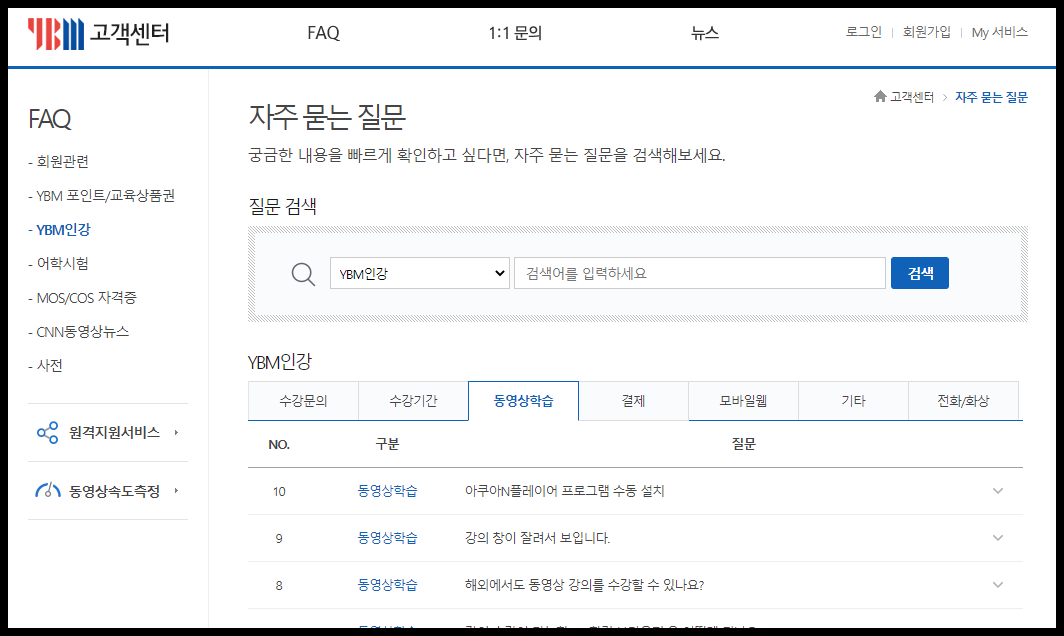This screenshot has width=1064, height=636.
Task: Switch to the 수강문의 tab
Action: pyautogui.click(x=303, y=401)
